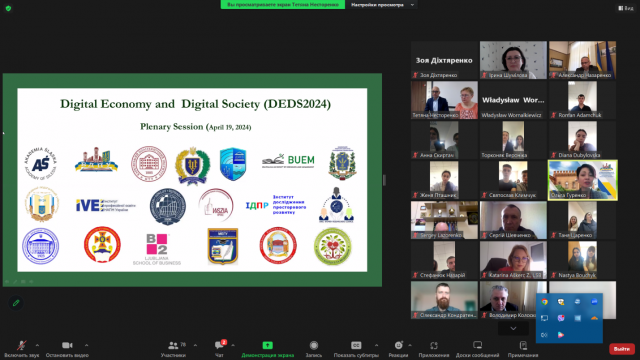Image resolution: width=640 pixels, height=360 pixels.
Task: Select Katarina Aškerc video tile
Action: pos(513,260)
